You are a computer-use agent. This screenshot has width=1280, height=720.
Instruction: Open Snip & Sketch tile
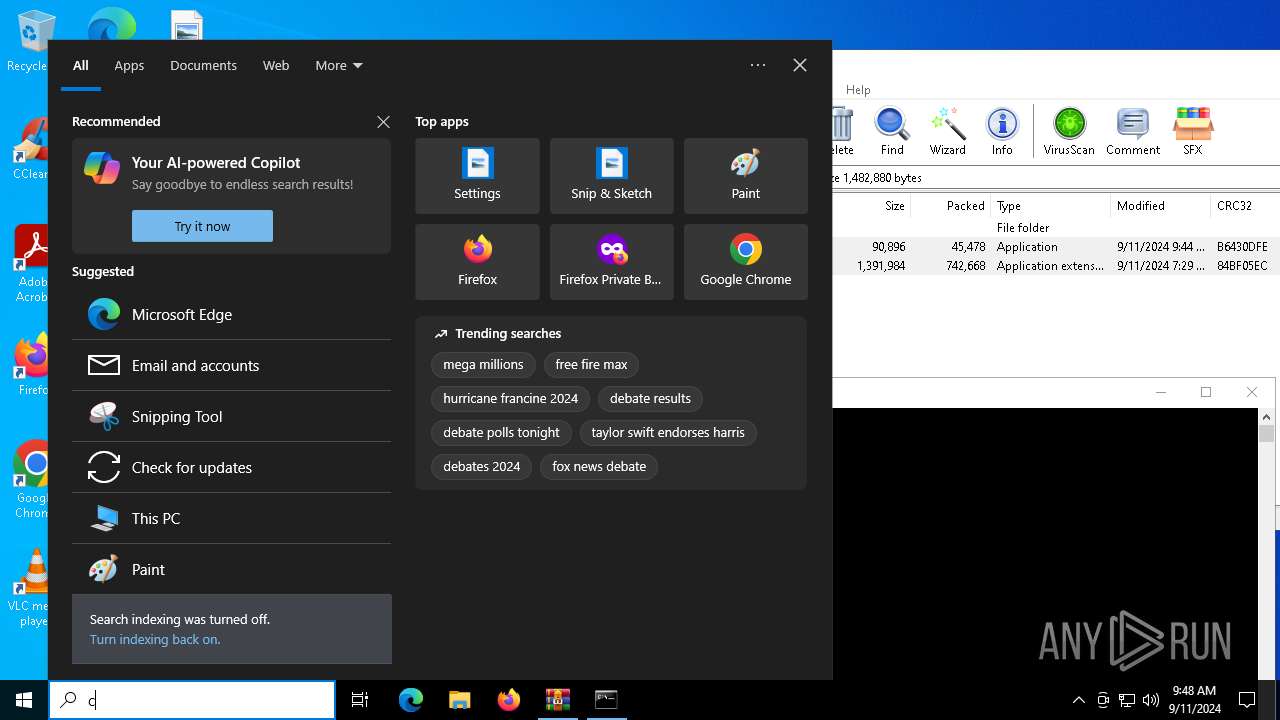tap(611, 176)
